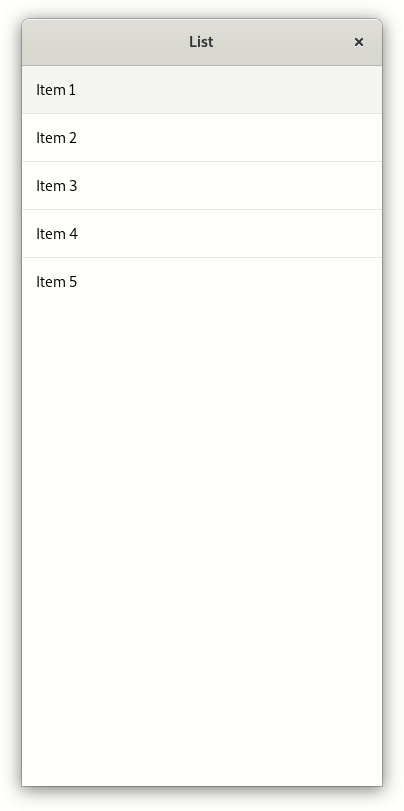Image resolution: width=404 pixels, height=811 pixels.
Task: Select the row between Item 3 and Item 5
Action: [202, 234]
